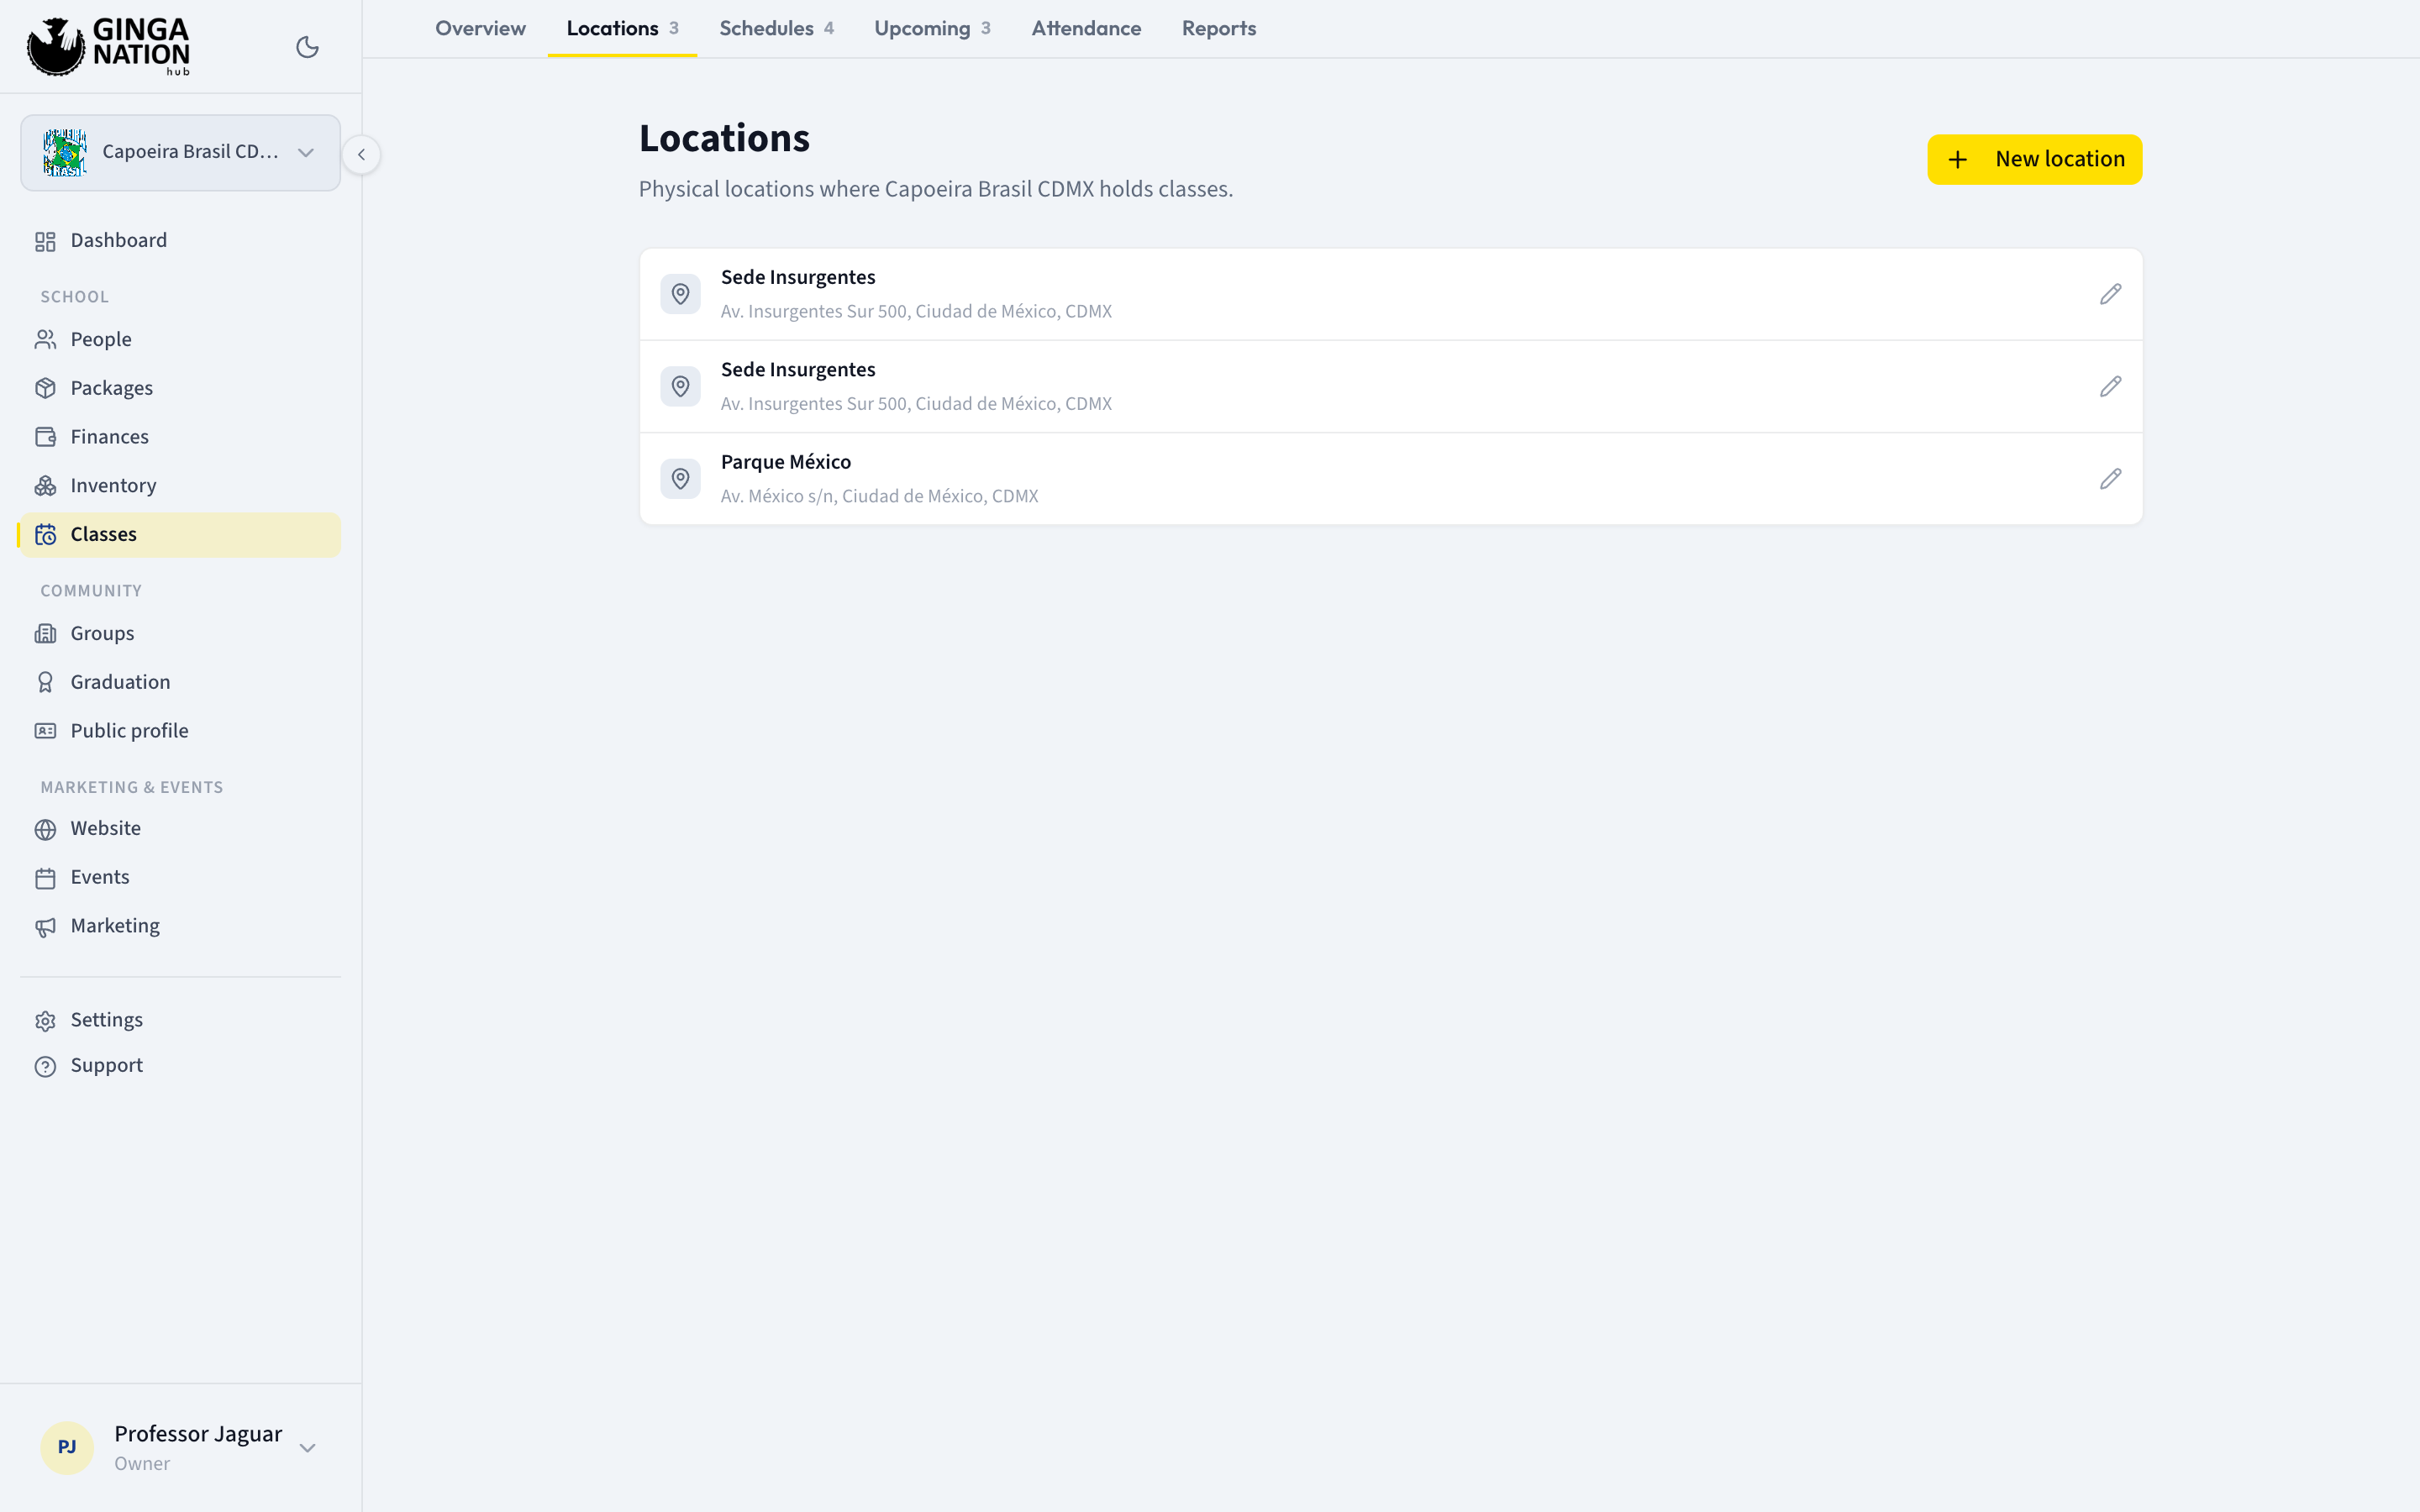Viewport: 2420px width, 1512px height.
Task: Click the Support question mark icon
Action: click(45, 1066)
